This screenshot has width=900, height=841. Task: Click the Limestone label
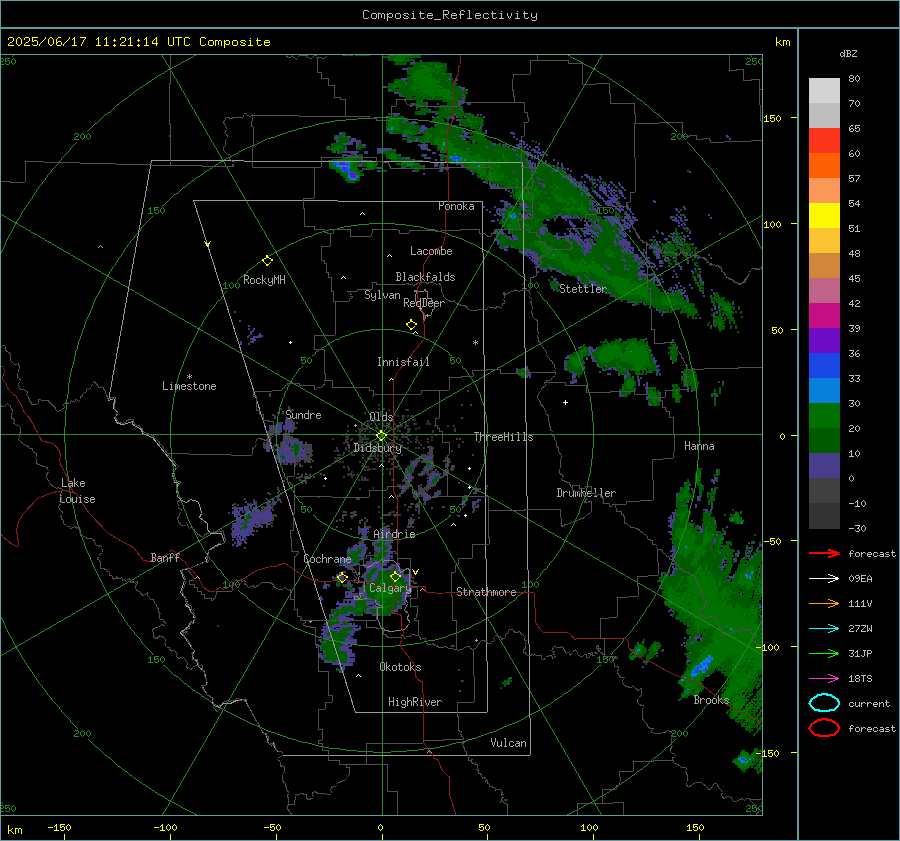pyautogui.click(x=189, y=386)
